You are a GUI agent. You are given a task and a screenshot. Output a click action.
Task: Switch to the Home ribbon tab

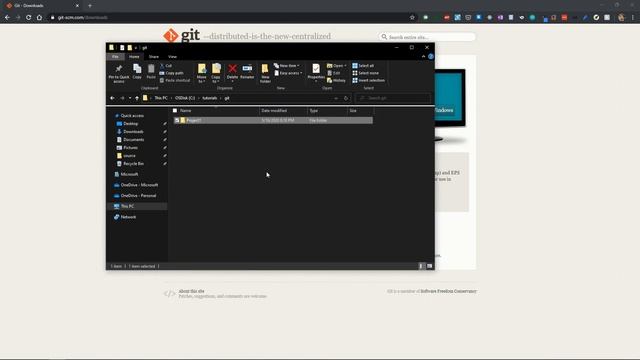point(134,57)
